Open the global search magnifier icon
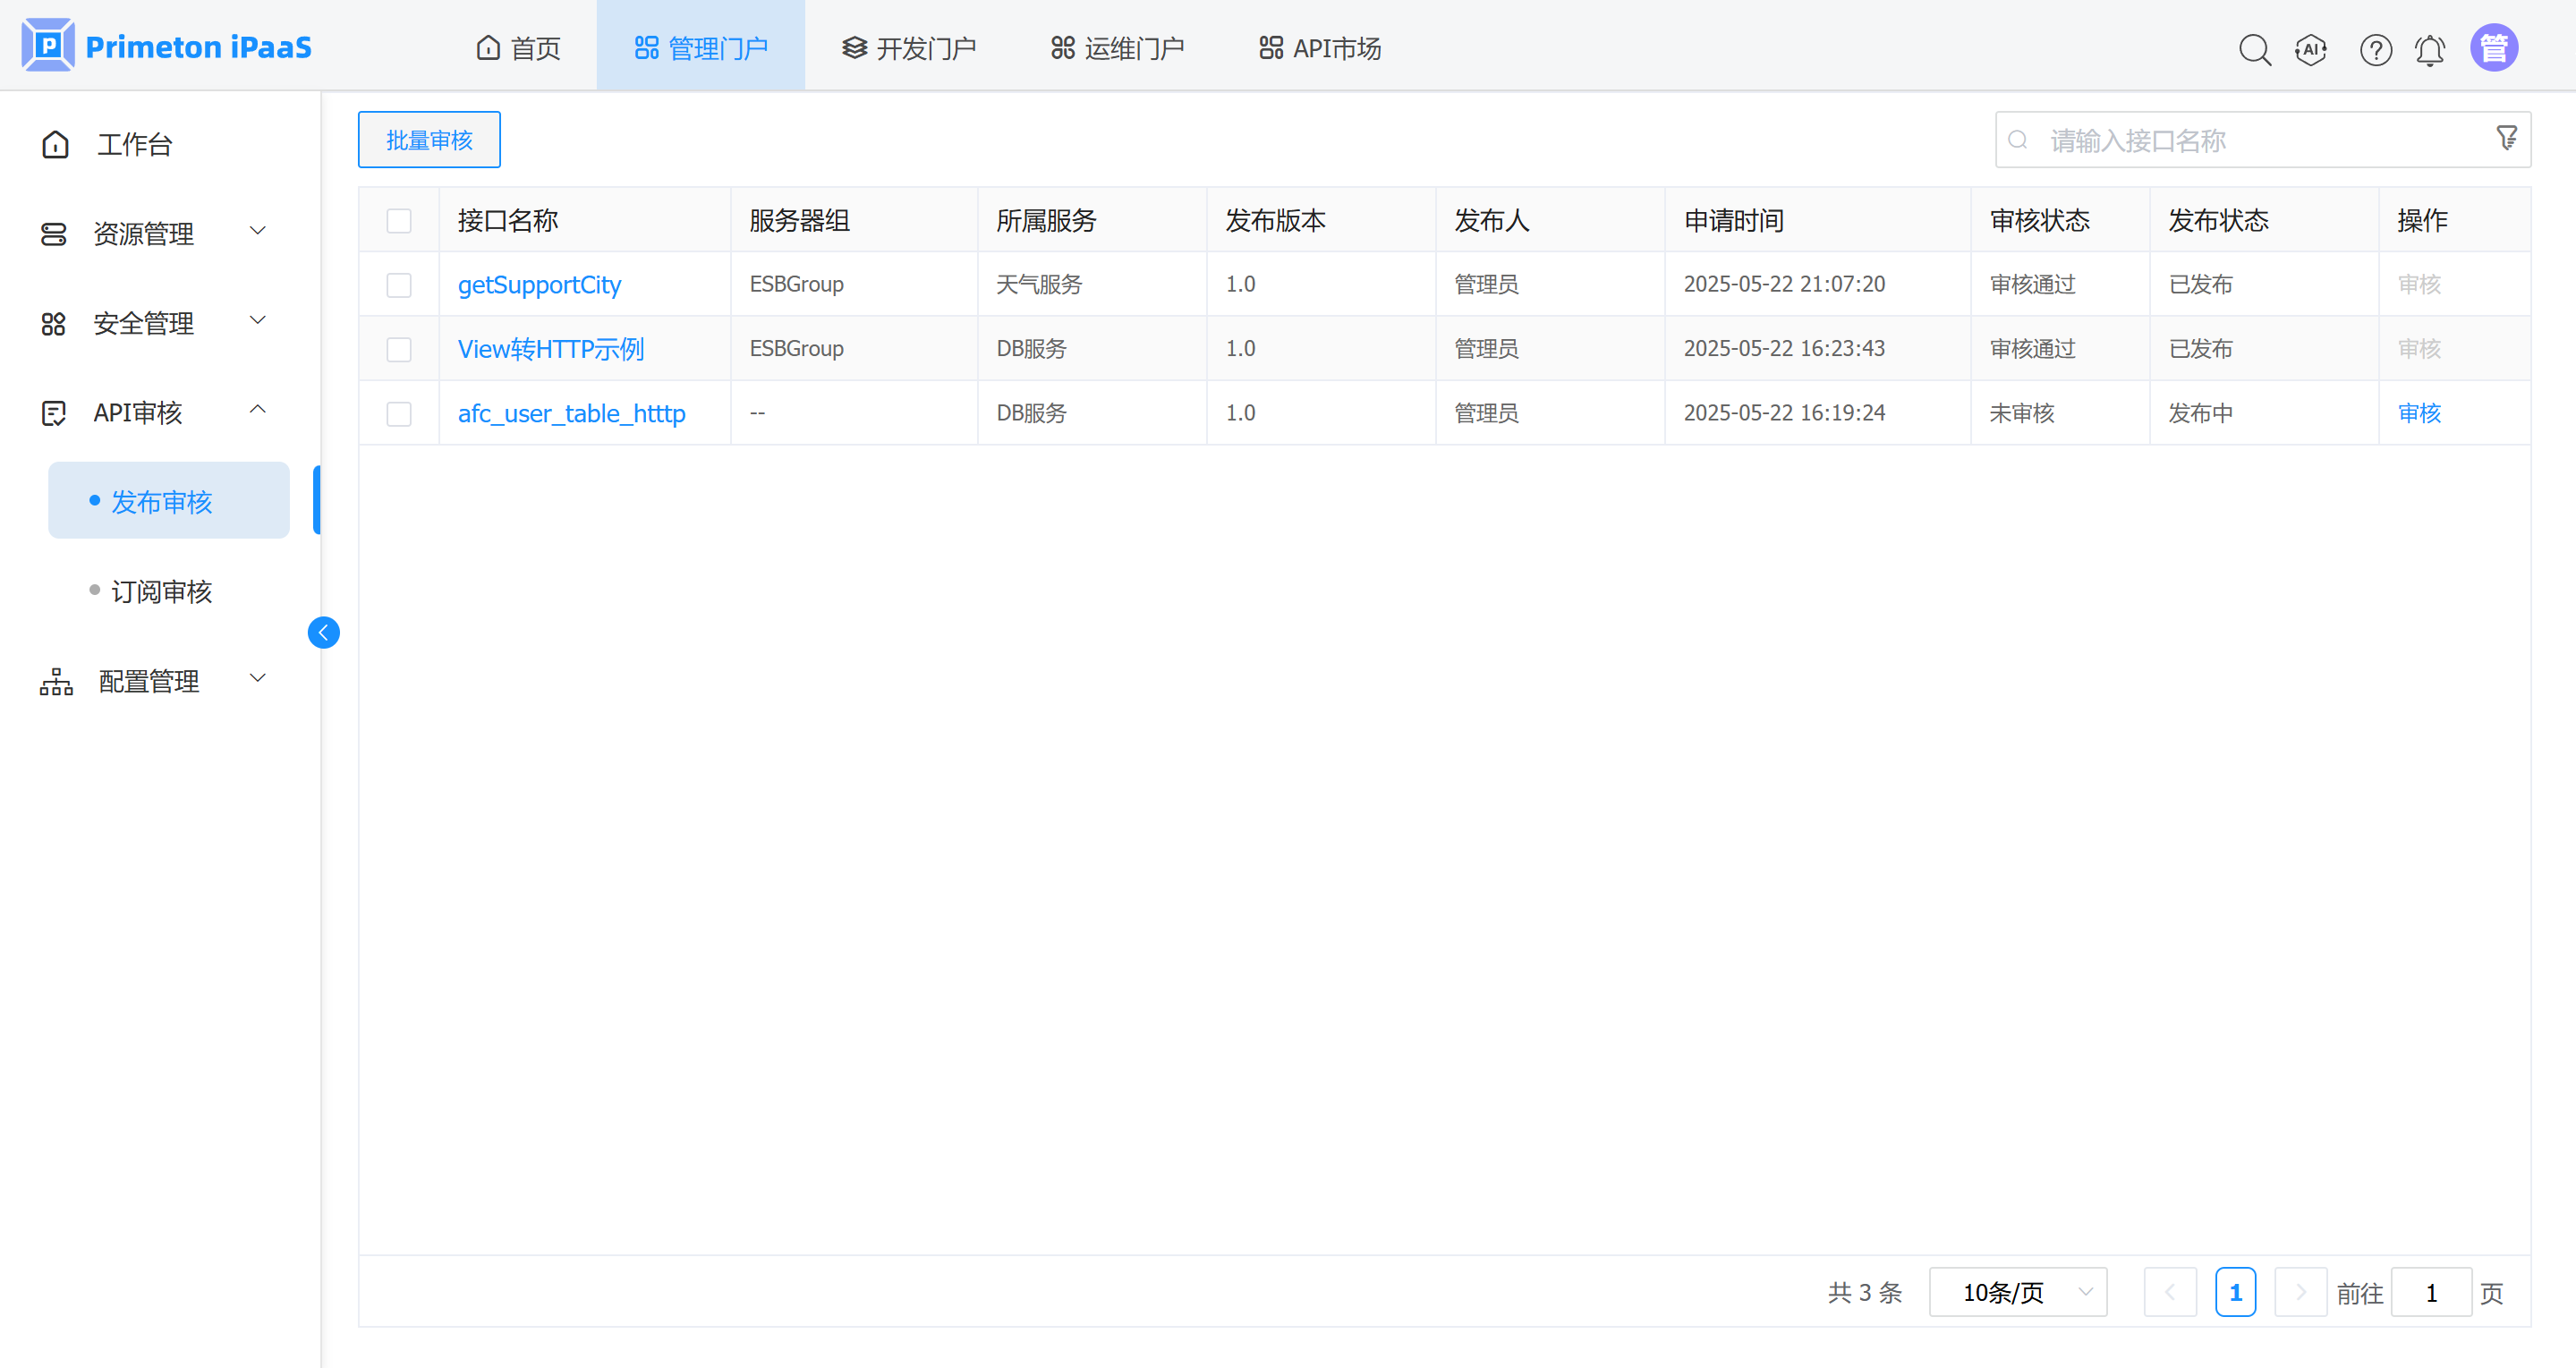 point(2254,49)
